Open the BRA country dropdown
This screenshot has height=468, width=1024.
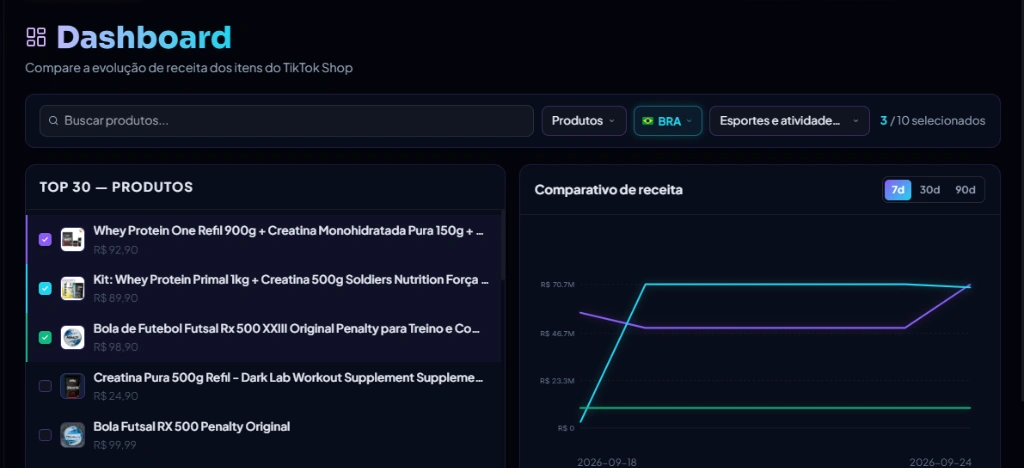point(667,121)
